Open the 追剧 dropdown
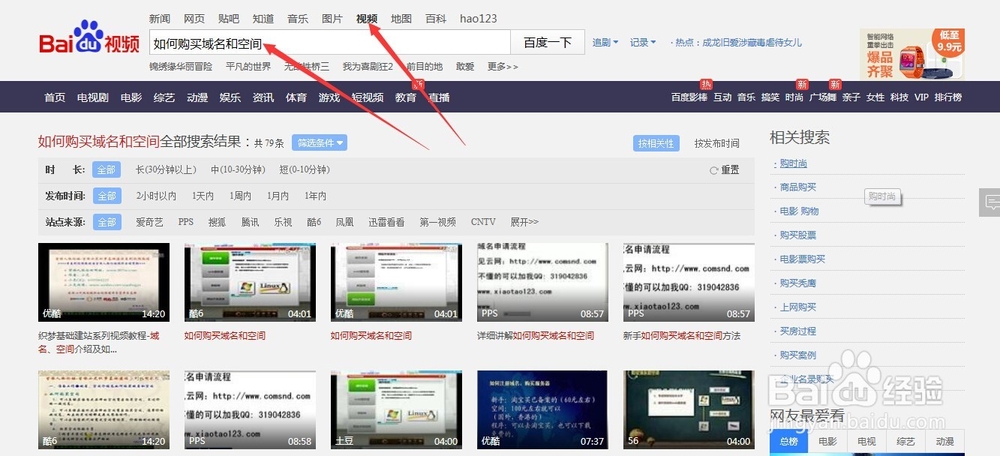Screen dimensions: 1000x456 605,43
